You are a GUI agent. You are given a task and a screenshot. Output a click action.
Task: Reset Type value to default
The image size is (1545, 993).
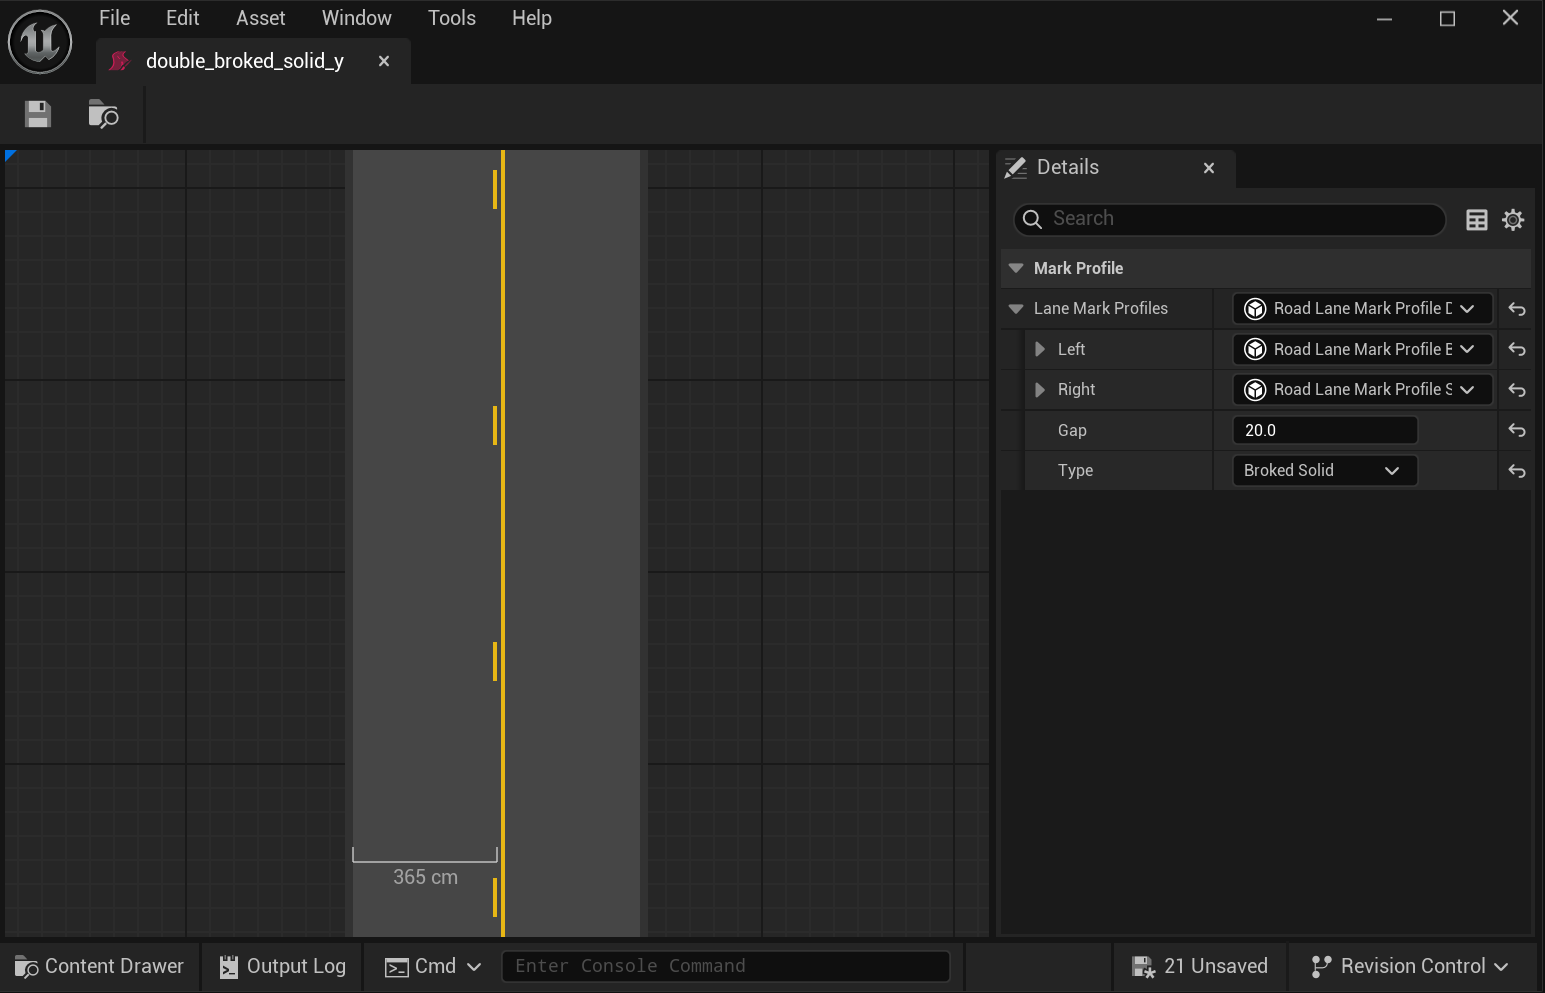tap(1517, 471)
